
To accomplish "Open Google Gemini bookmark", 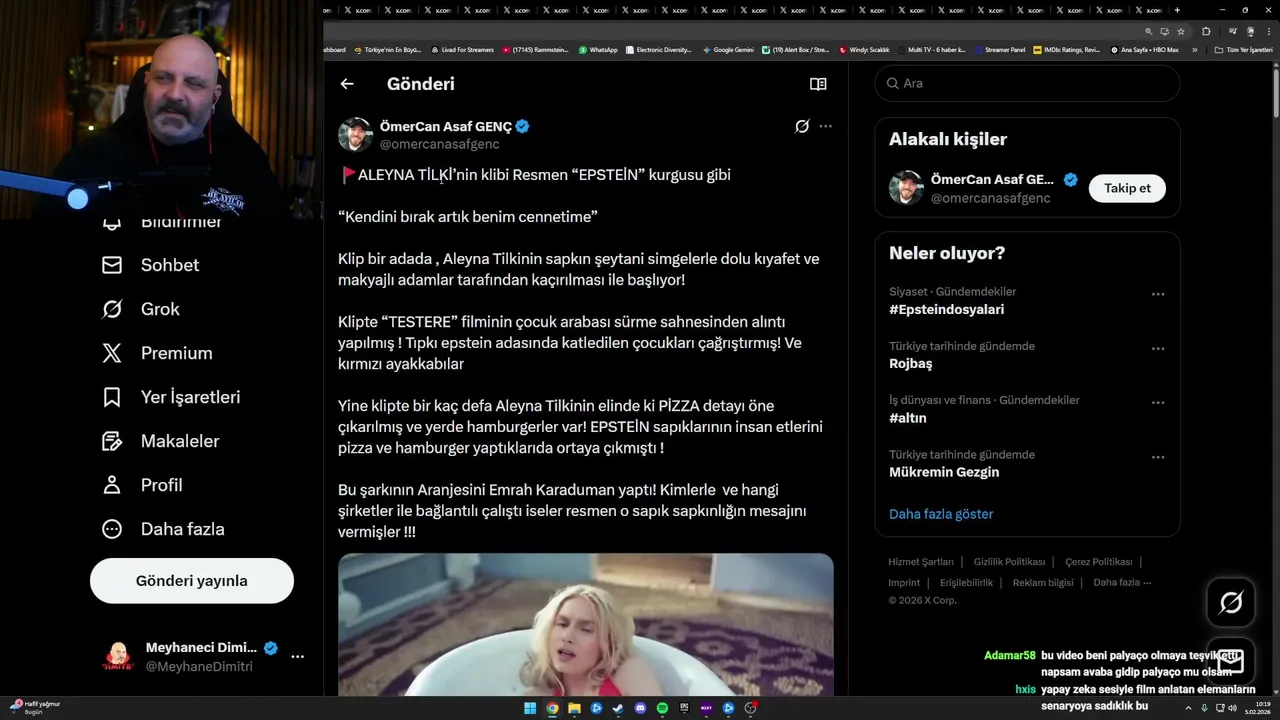I will [x=728, y=50].
